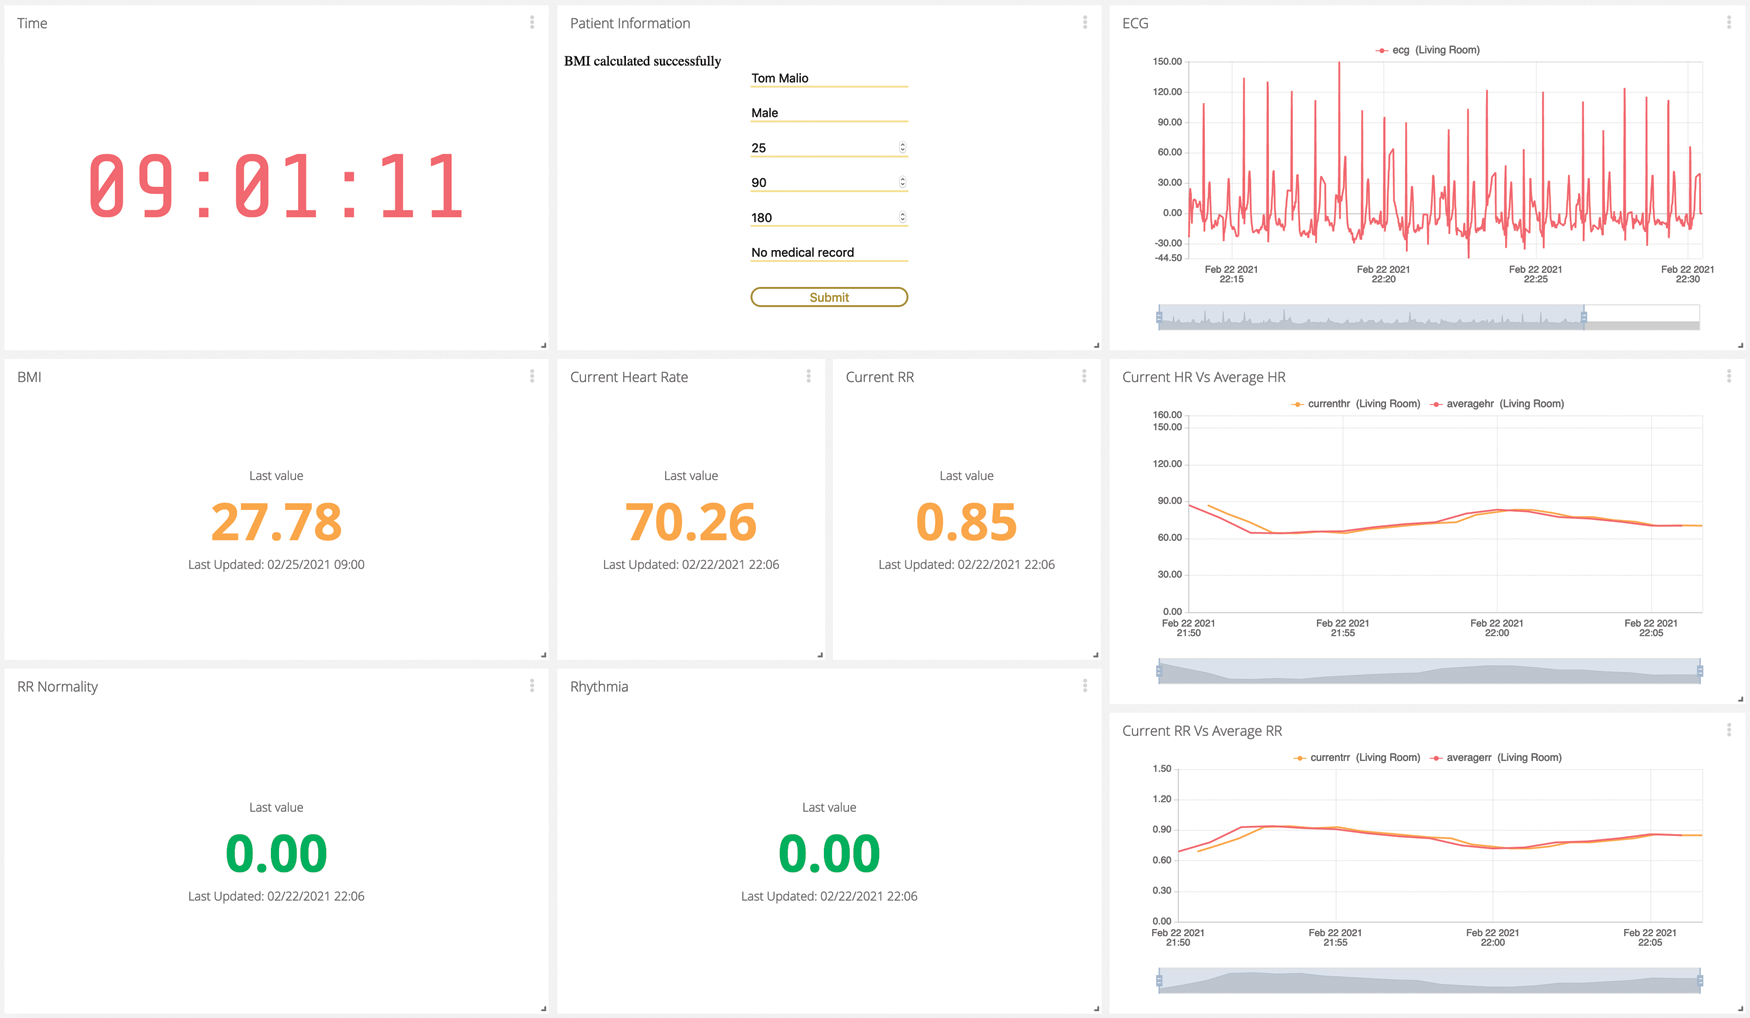Toggle currenthr series in HR chart legend
Screen dimensions: 1750x1018
tap(1355, 404)
